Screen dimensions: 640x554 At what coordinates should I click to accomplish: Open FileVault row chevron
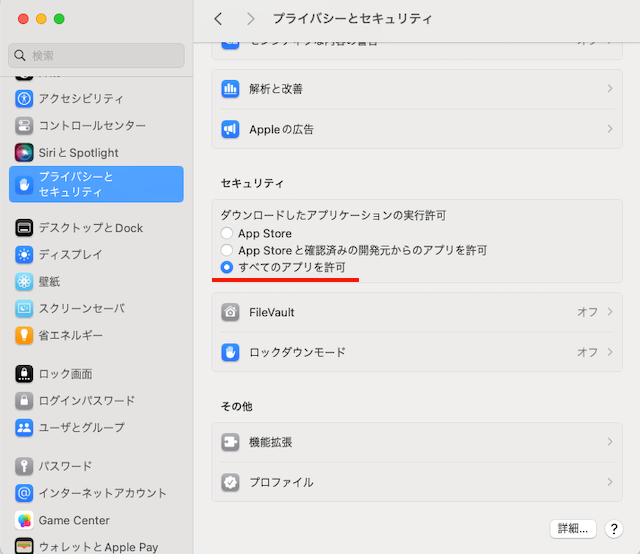coord(610,312)
